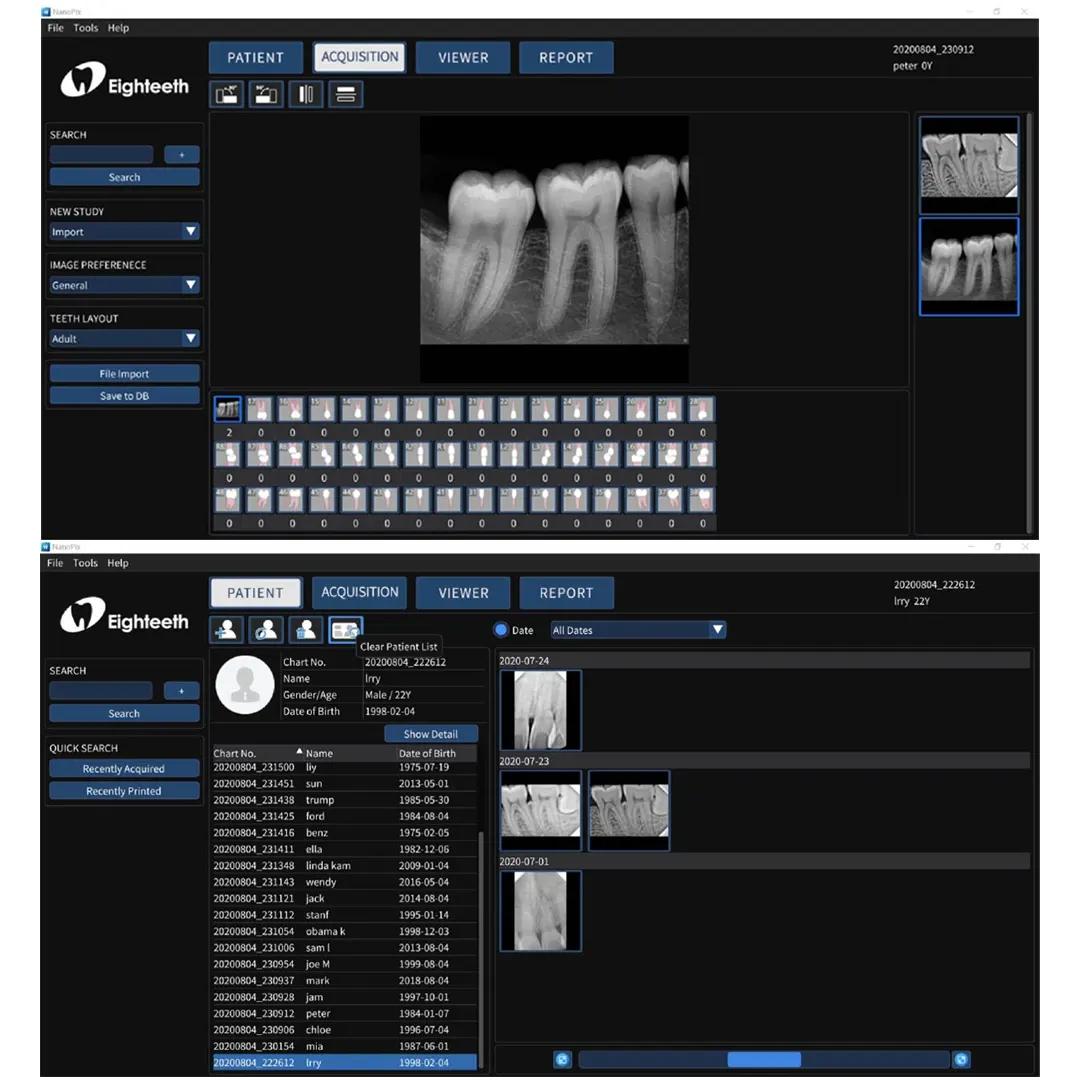Click the Recently Acquired quick search button
This screenshot has height=1080, width=1080.
click(x=124, y=769)
